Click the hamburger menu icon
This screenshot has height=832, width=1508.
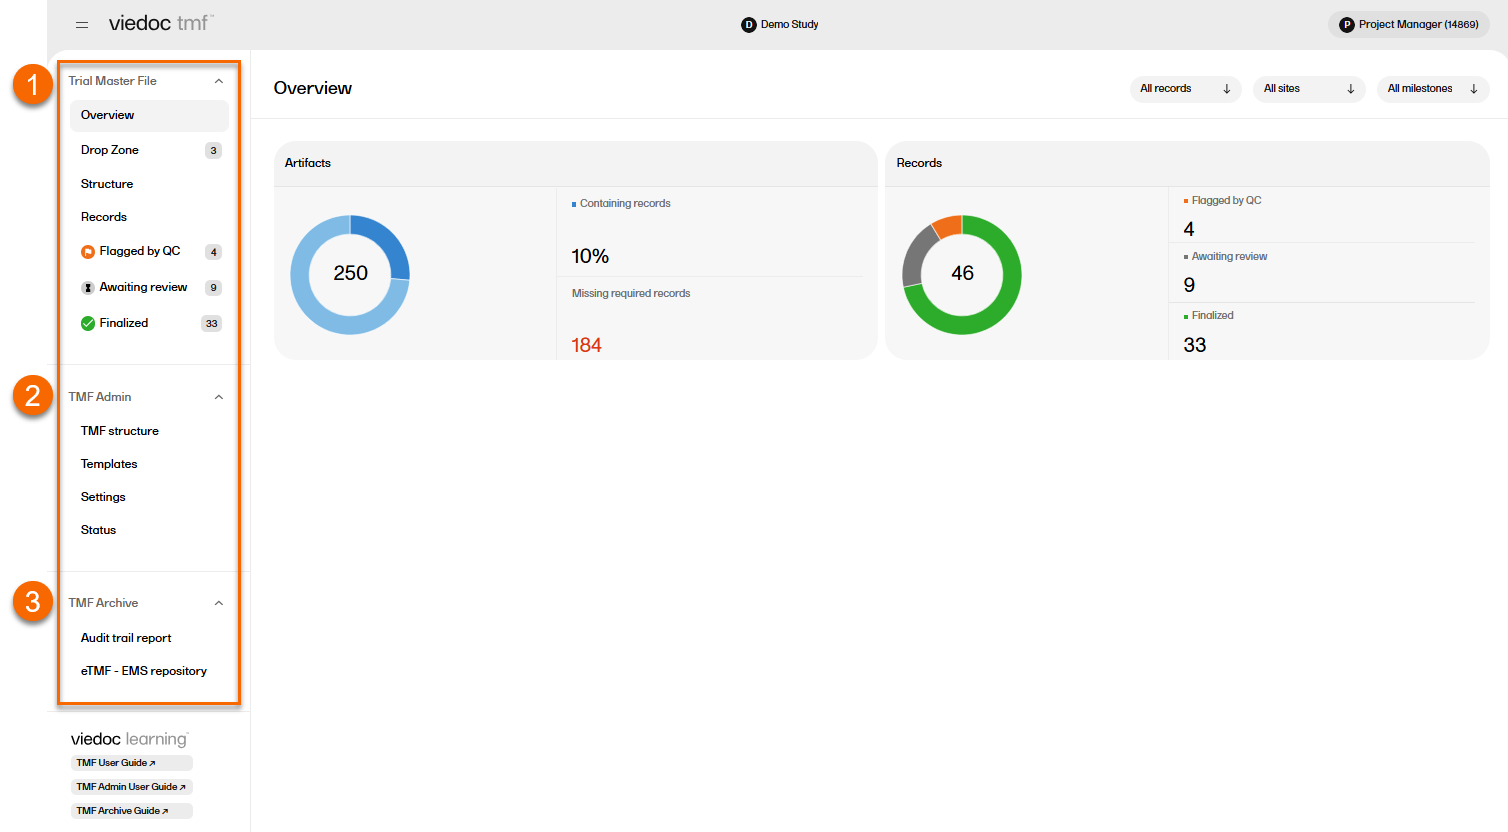click(x=82, y=24)
